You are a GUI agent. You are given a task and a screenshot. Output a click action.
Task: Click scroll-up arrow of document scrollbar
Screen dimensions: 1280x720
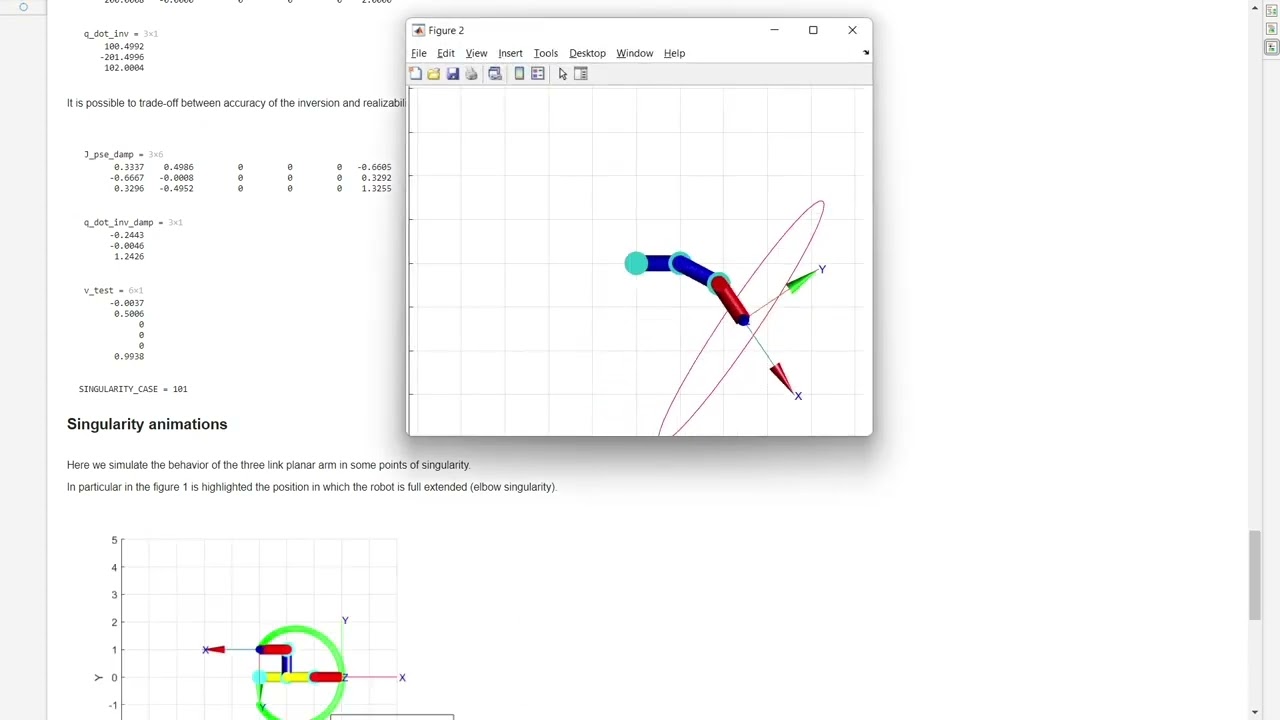point(1255,9)
